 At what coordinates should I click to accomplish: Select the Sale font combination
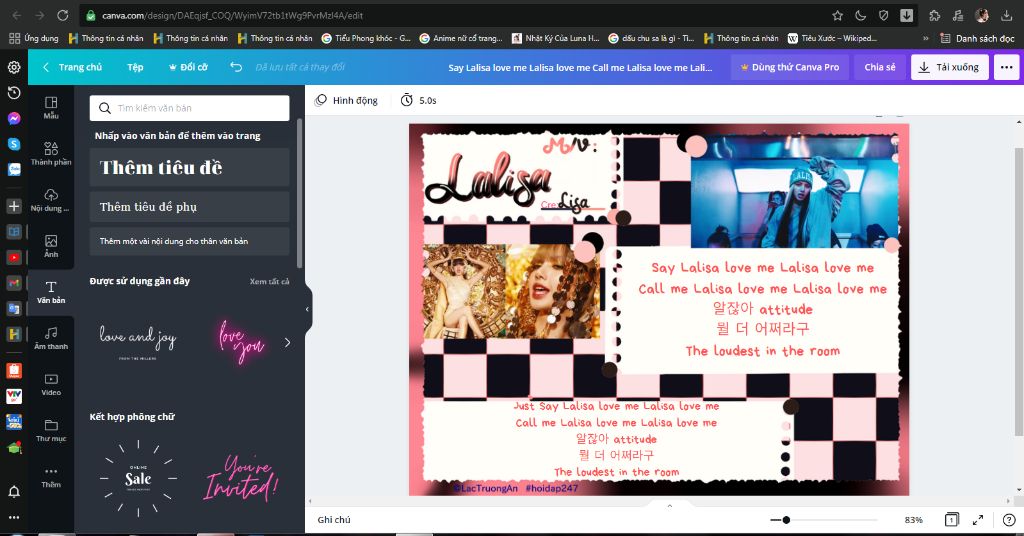tap(138, 478)
